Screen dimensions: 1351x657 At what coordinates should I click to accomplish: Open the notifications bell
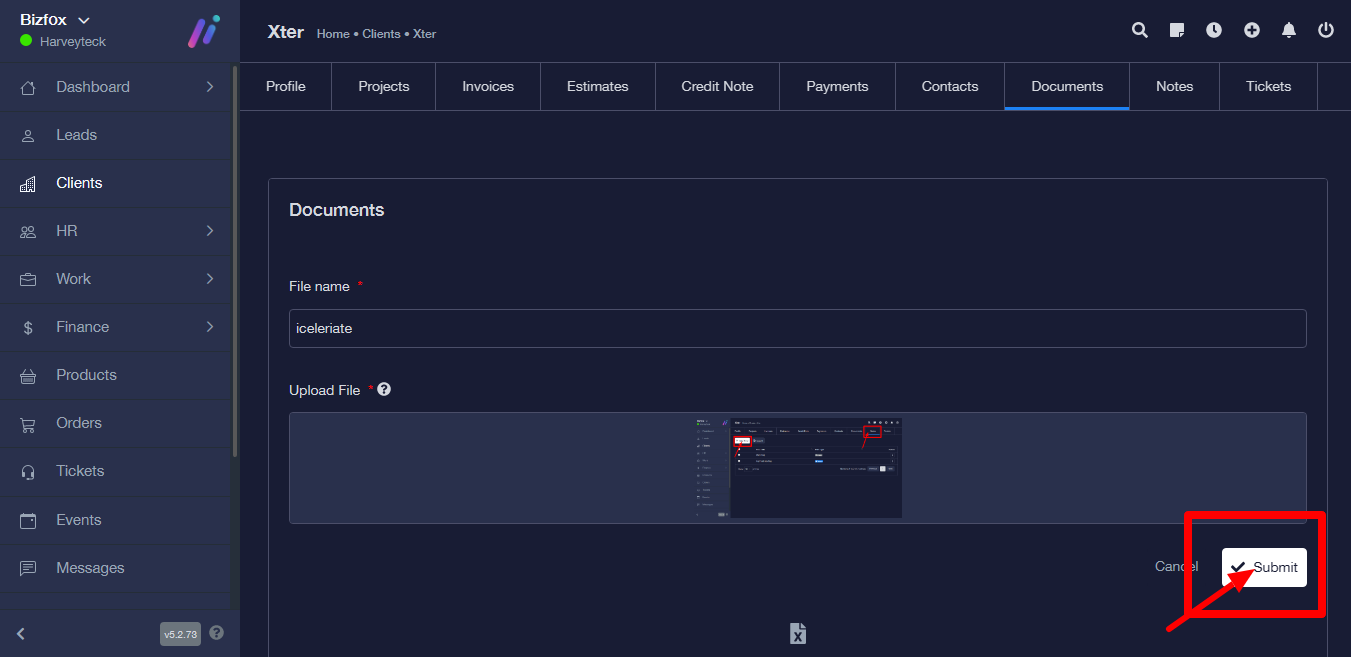(1289, 30)
